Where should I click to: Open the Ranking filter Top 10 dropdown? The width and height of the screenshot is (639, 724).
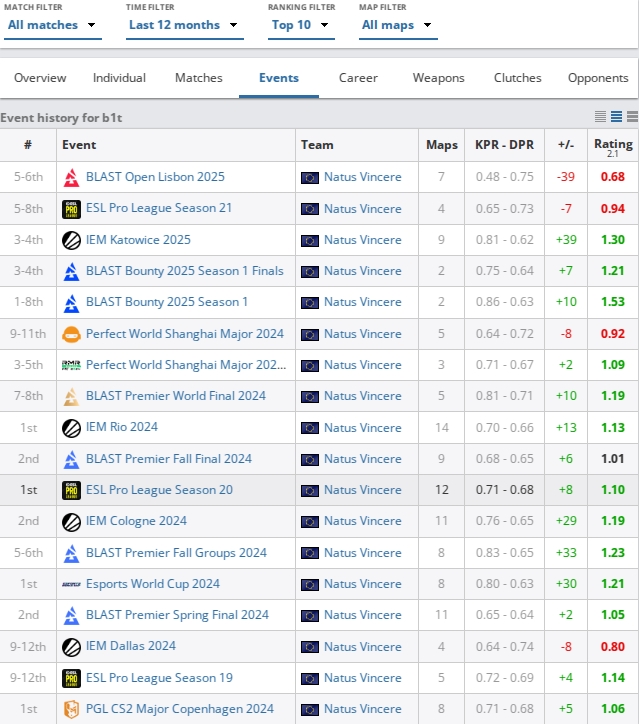point(301,25)
